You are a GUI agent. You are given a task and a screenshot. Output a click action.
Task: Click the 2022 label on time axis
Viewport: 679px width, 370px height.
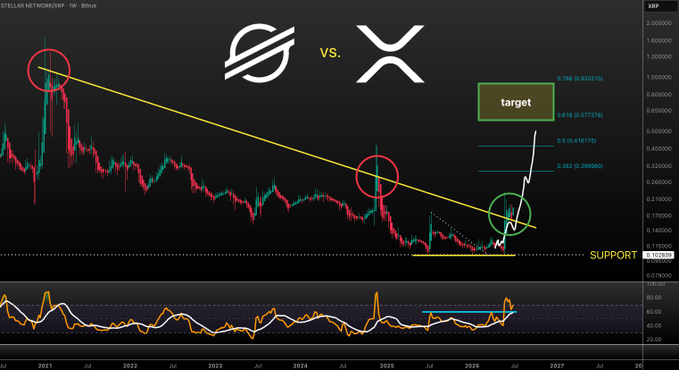point(130,366)
